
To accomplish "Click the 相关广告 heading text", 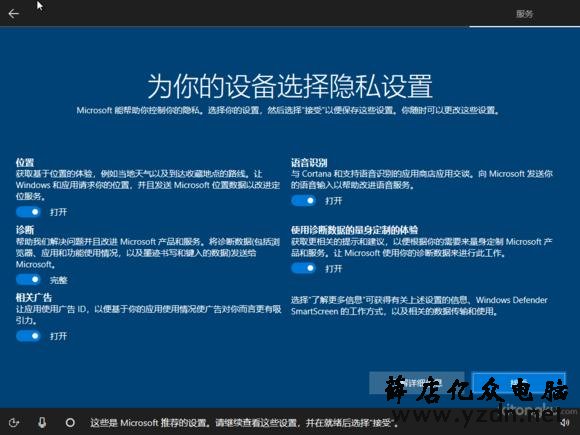I will (34, 297).
